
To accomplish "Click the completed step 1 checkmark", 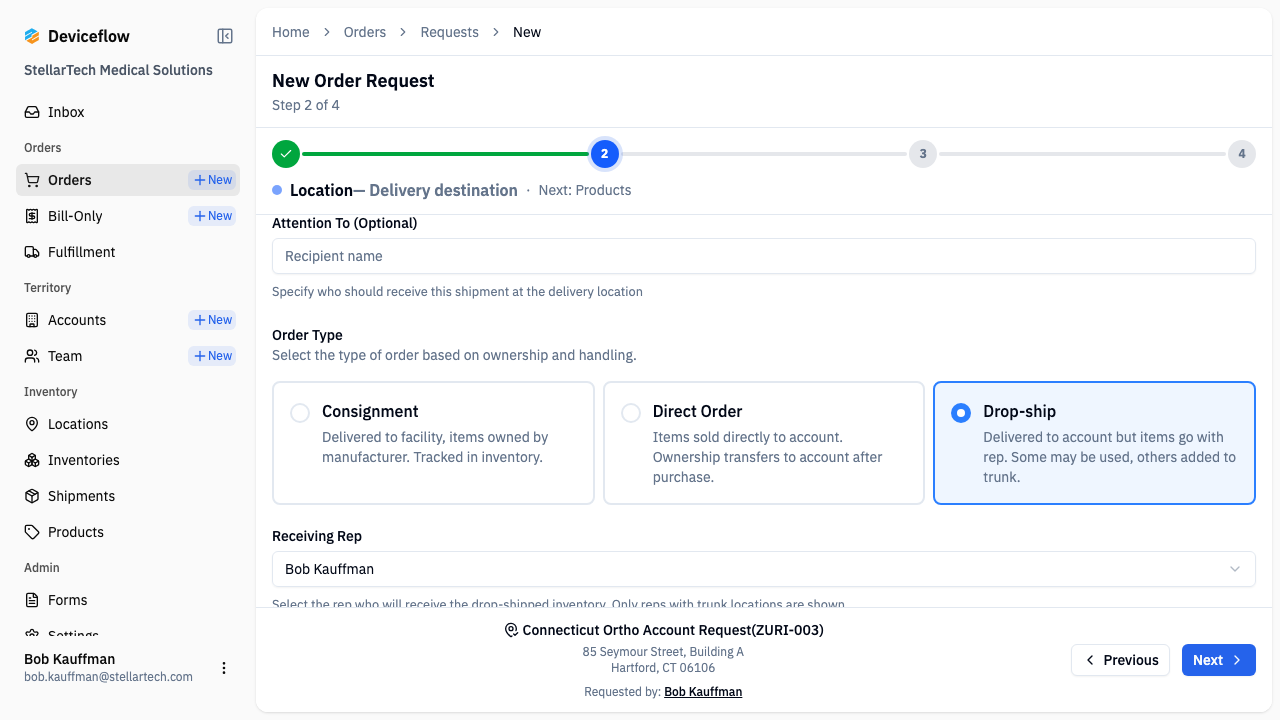I will click(x=286, y=154).
